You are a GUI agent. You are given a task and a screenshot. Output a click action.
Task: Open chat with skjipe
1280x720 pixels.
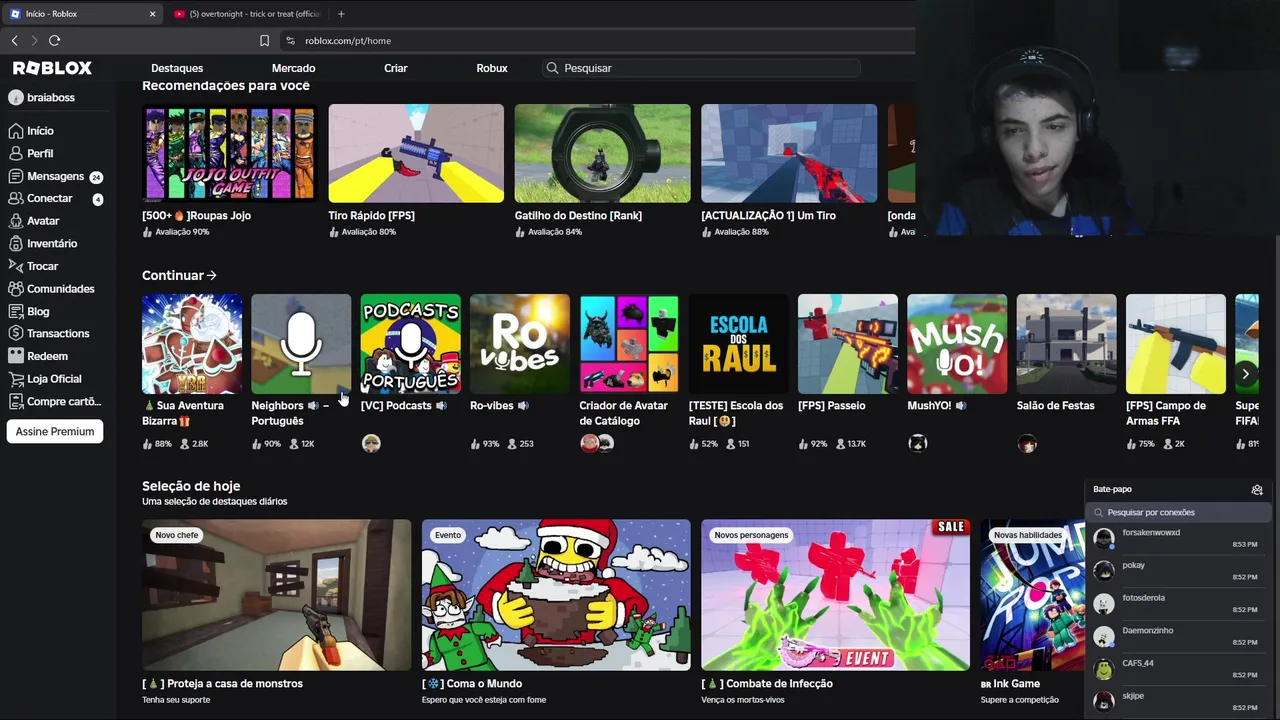(x=1178, y=702)
